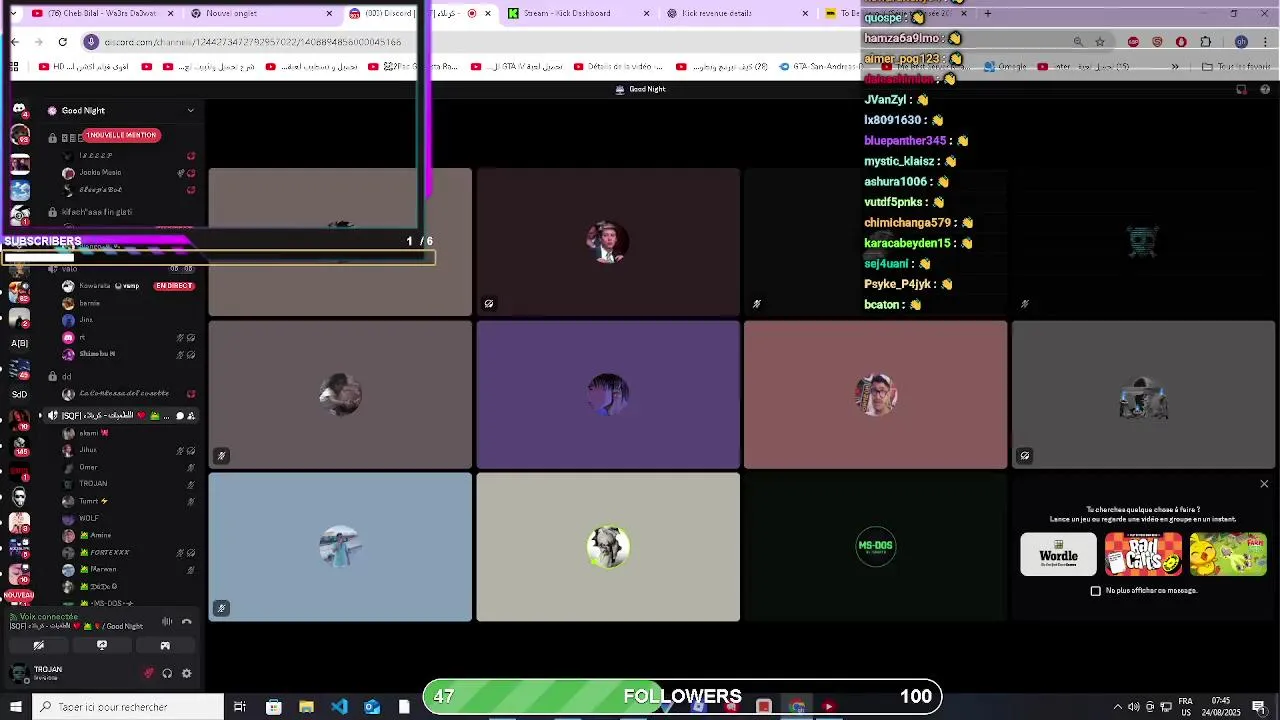Switch to Nouvel onglet tab
The width and height of the screenshot is (1280, 720).
pos(260,13)
